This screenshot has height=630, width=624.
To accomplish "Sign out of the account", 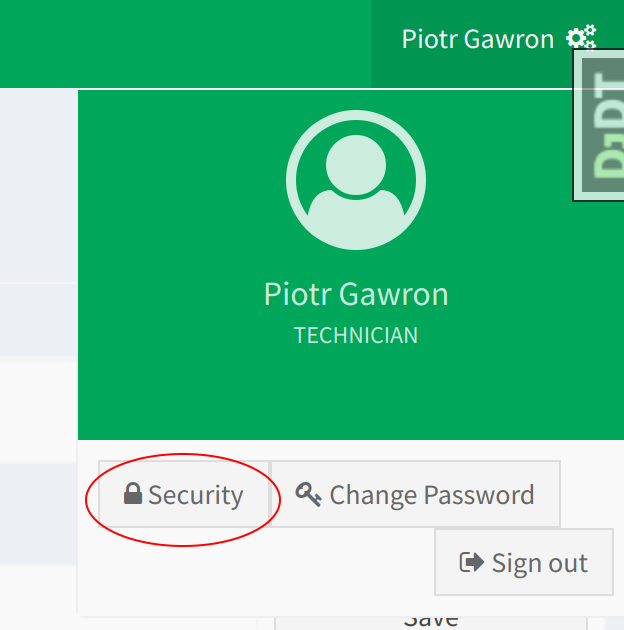I will [x=524, y=563].
